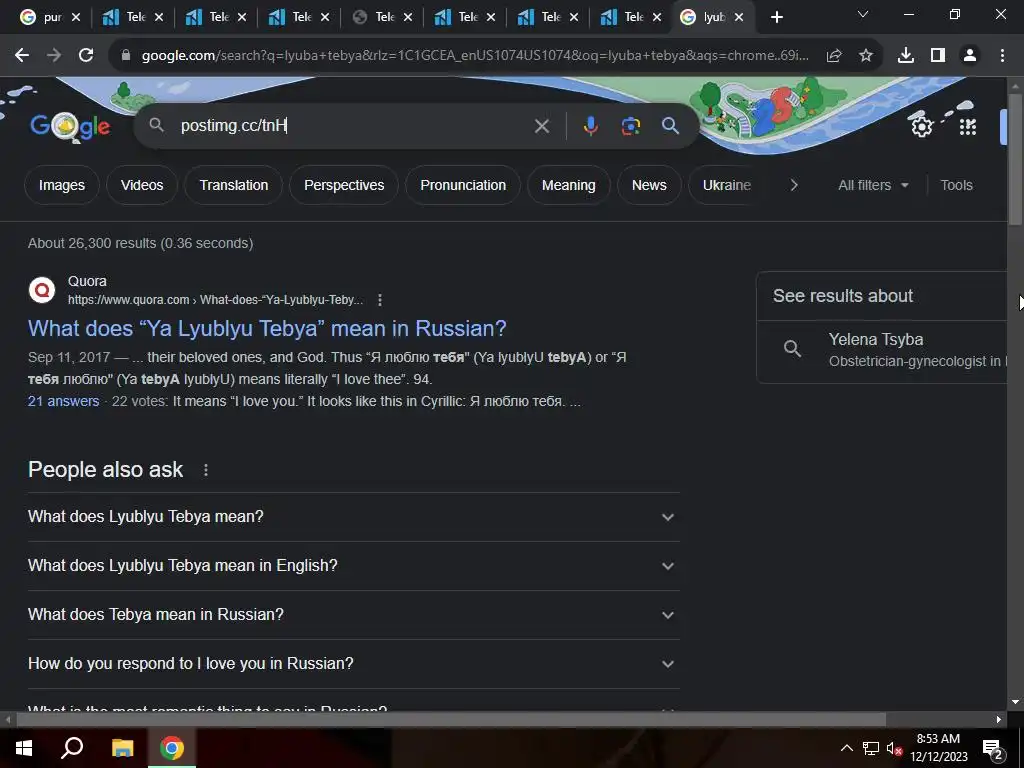Screen dimensions: 1024x768
Task: Click the Quora result URL
Action: (216, 300)
